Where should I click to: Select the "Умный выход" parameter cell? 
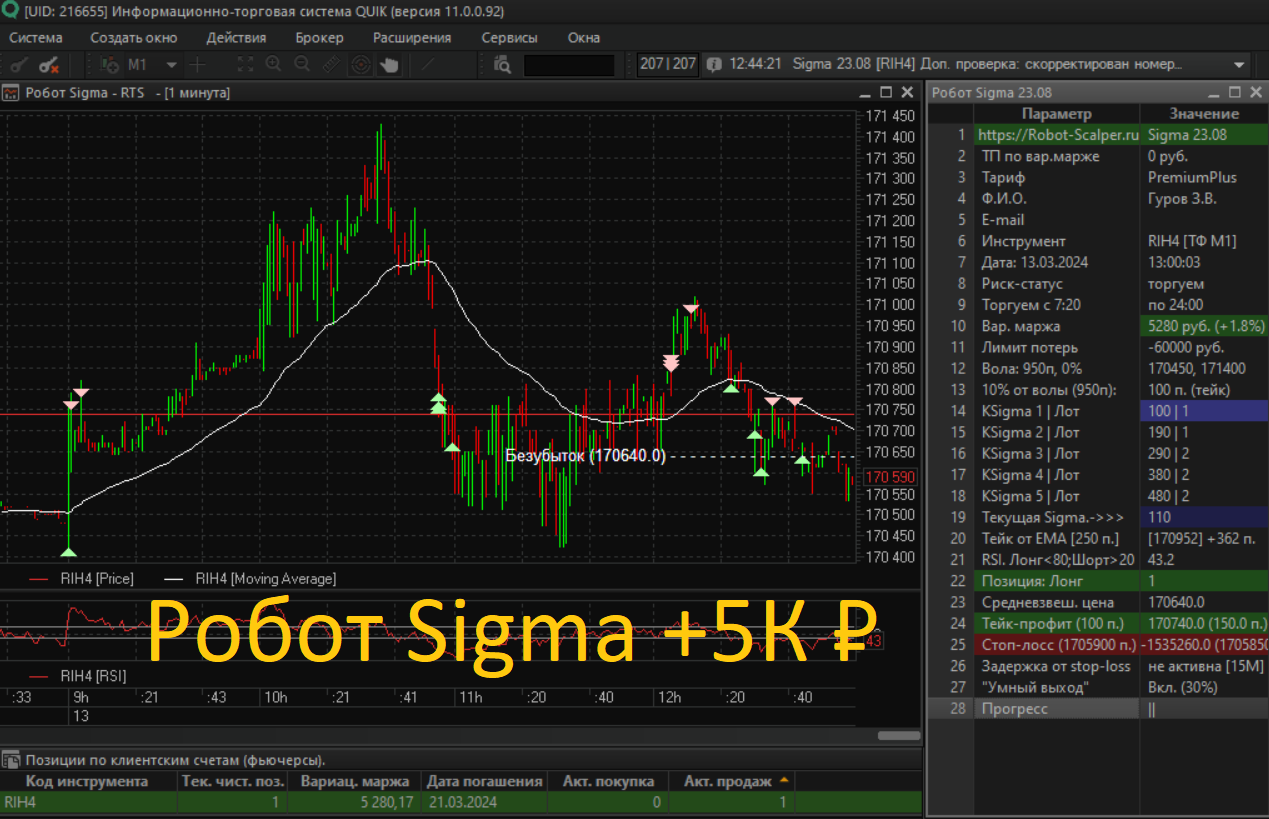(1058, 687)
